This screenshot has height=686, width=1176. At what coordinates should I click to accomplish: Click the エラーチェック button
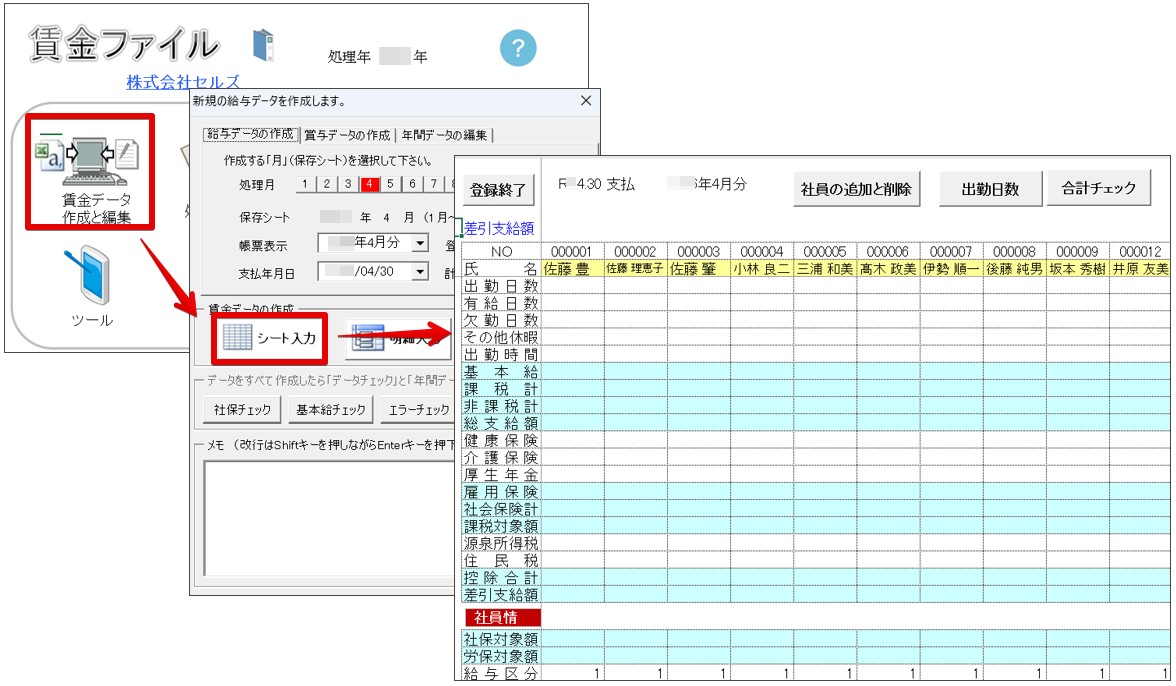[418, 409]
